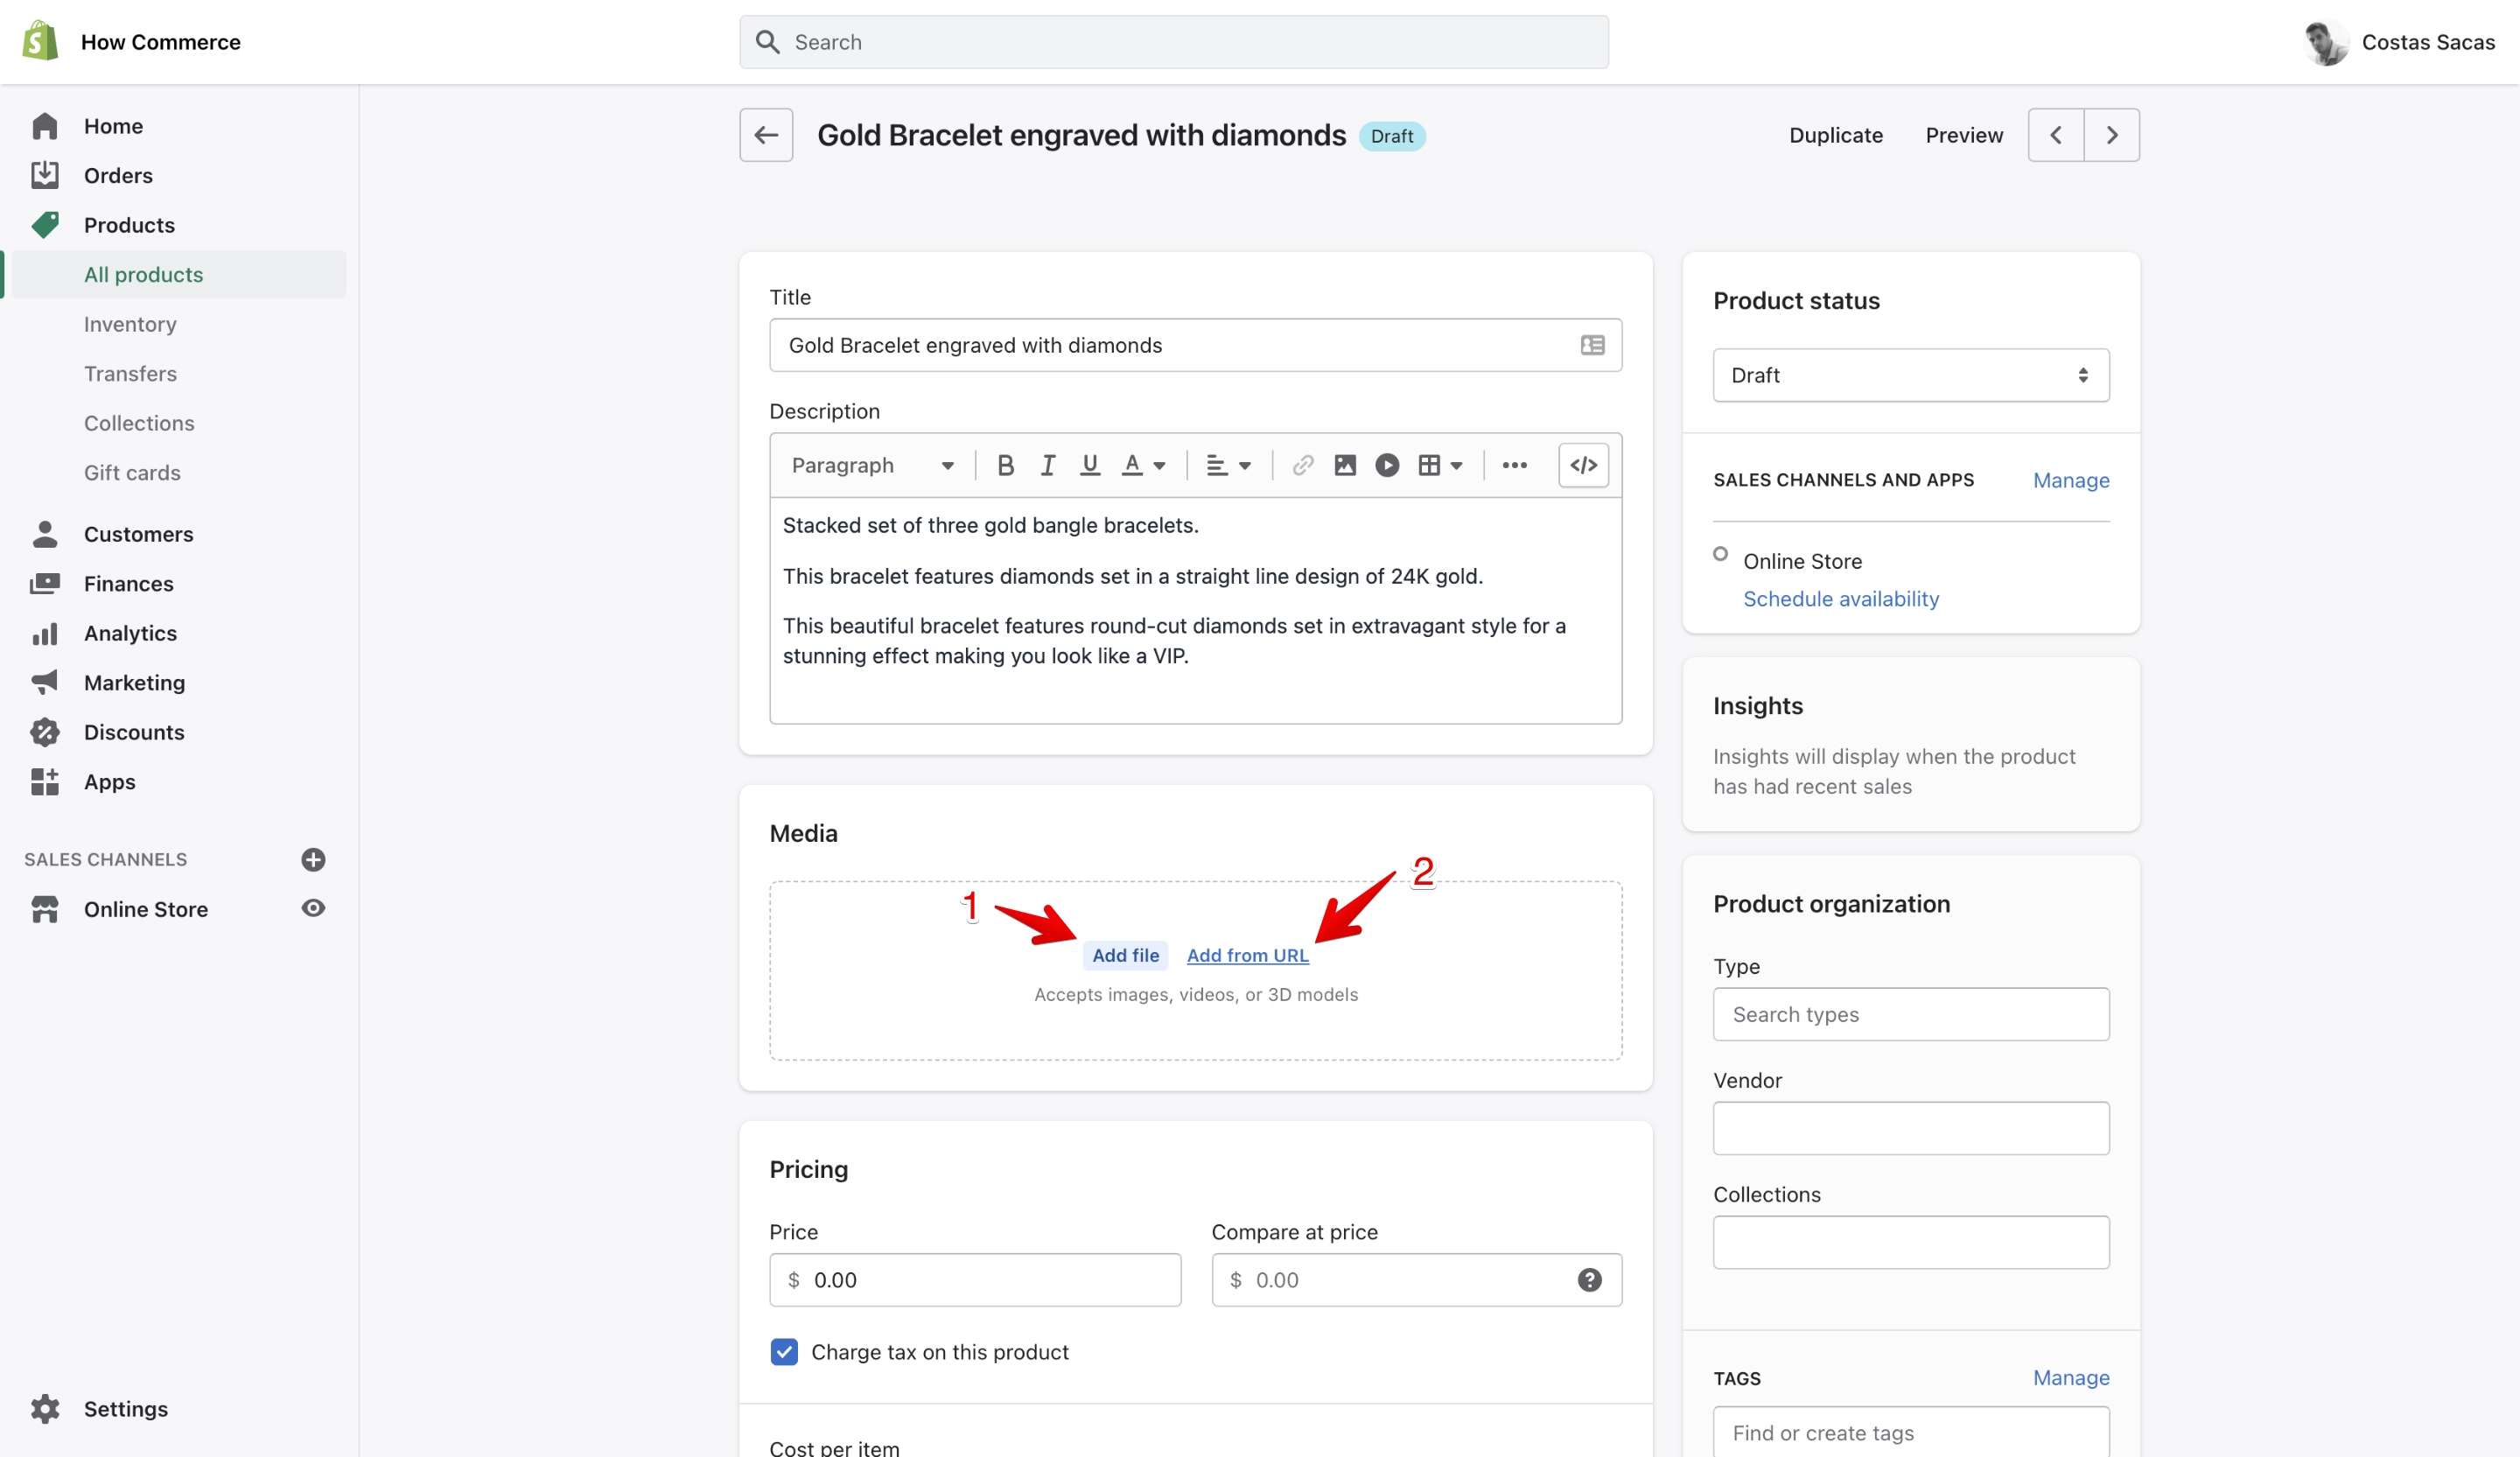Click the Finances icon

45,583
